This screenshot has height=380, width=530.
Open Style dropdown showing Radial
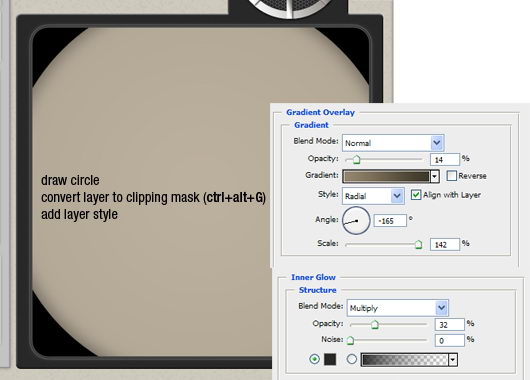(x=373, y=196)
